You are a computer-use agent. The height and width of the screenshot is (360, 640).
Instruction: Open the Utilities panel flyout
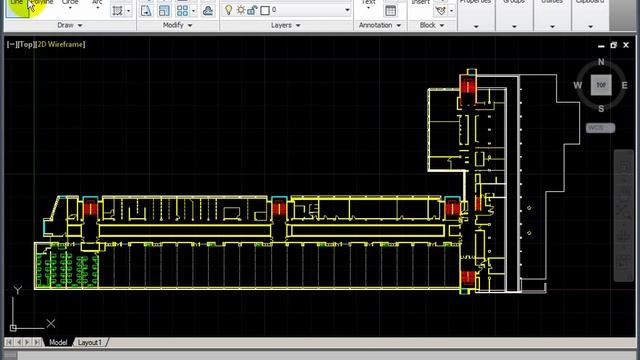pos(552,27)
